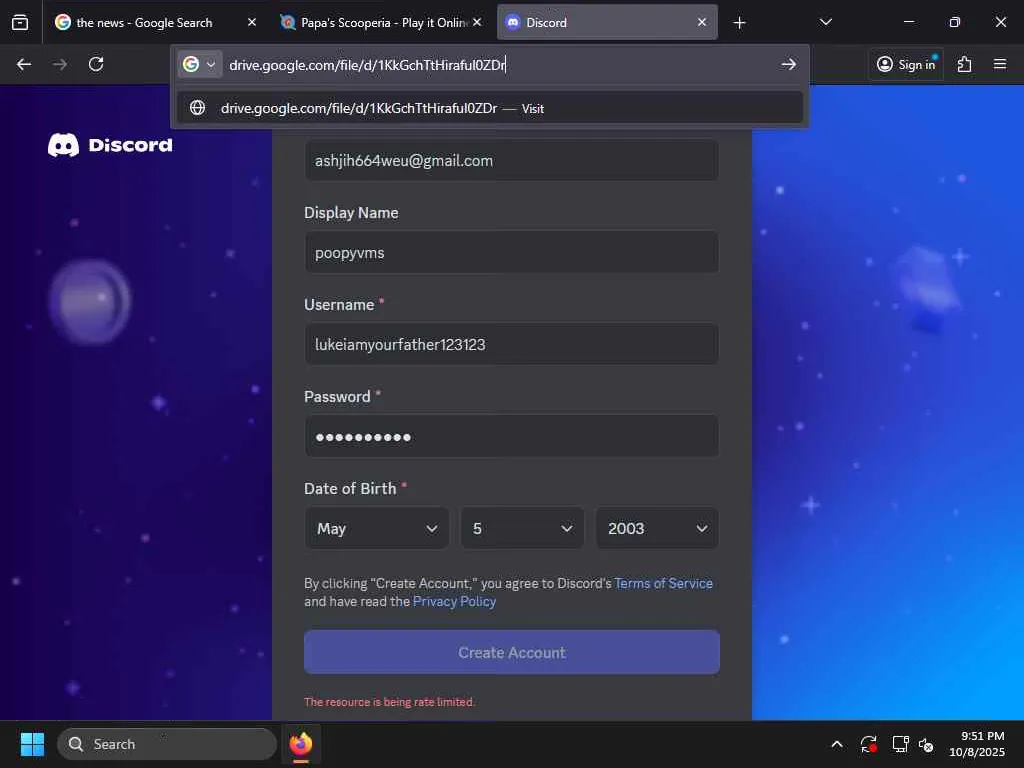
Task: Open the clock showing 9:51 PM
Action: (x=977, y=744)
